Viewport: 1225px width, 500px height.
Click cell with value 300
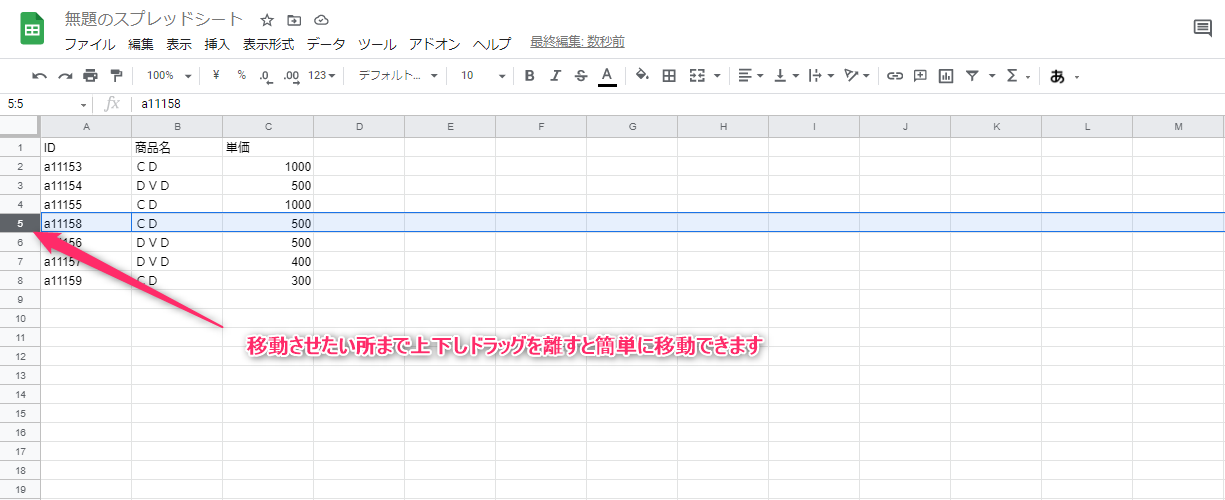pyautogui.click(x=268, y=280)
